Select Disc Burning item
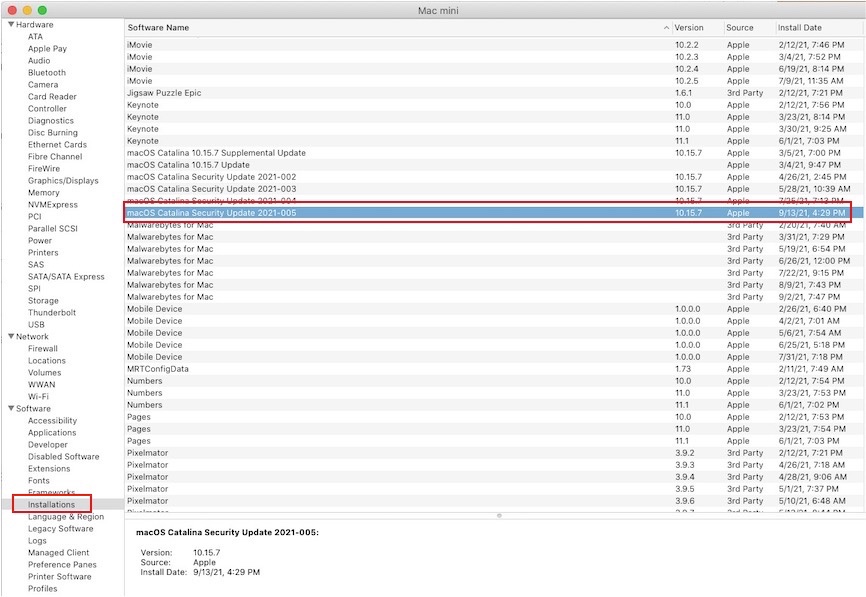This screenshot has height=597, width=866. [53, 133]
